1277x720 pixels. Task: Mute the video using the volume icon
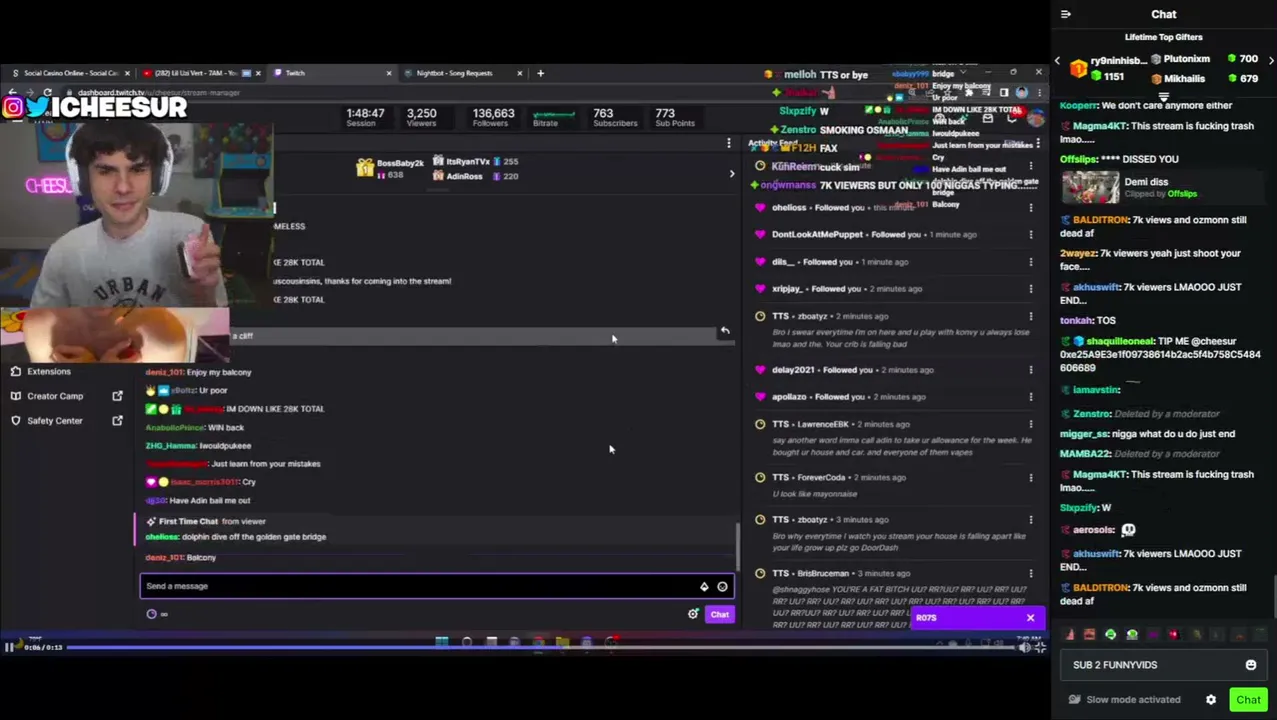[1024, 647]
